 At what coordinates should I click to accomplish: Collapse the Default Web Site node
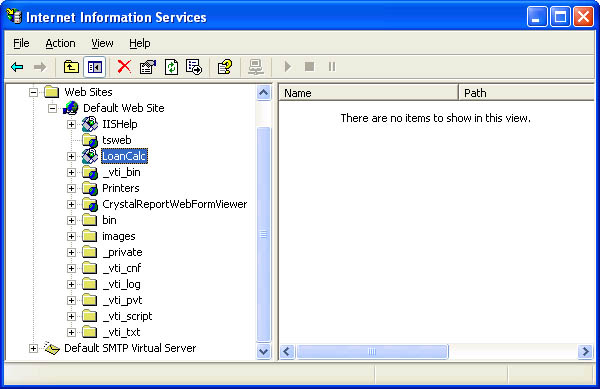tap(52, 108)
